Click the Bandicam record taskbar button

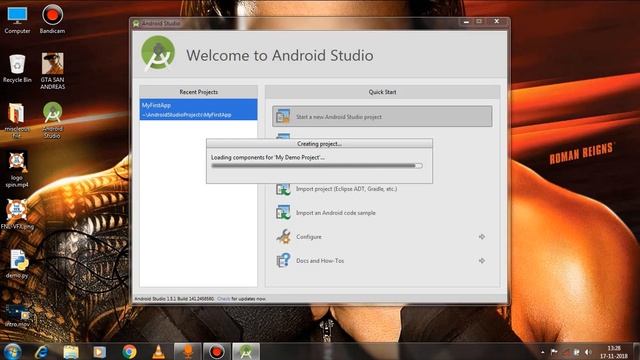click(217, 352)
